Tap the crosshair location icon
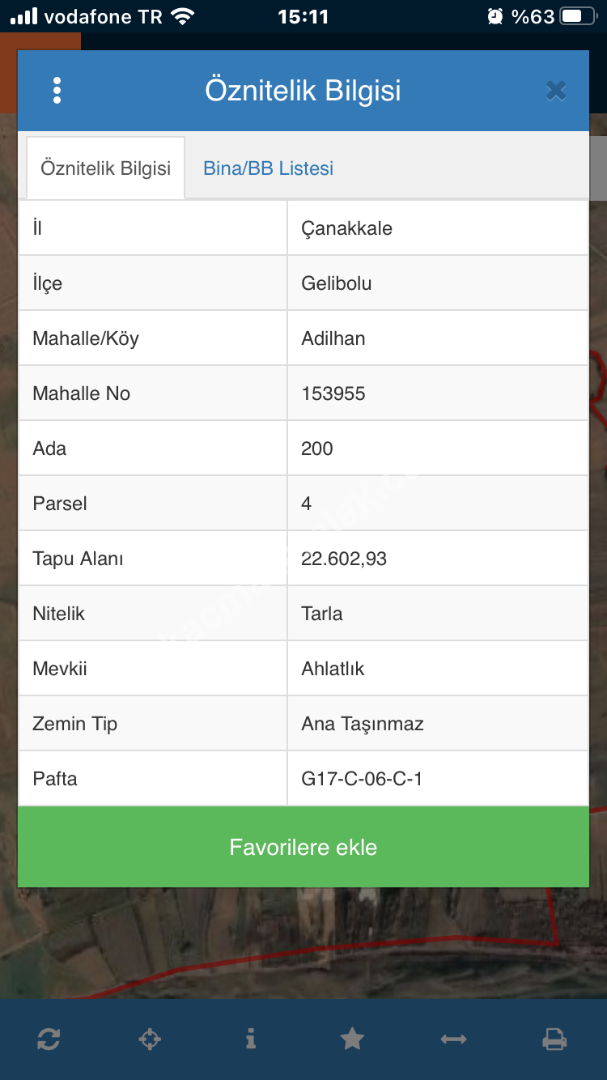This screenshot has height=1080, width=607. coord(149,1039)
